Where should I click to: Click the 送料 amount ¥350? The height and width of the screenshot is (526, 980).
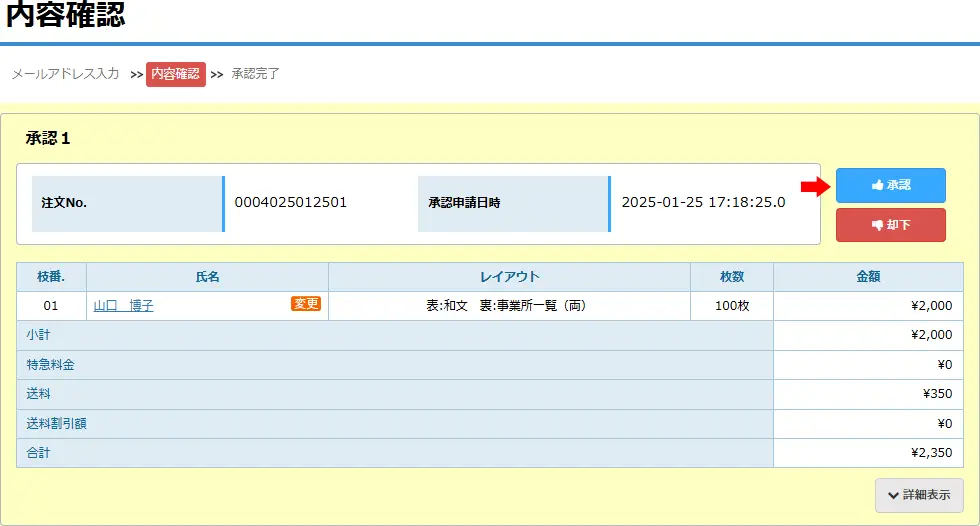(x=937, y=394)
